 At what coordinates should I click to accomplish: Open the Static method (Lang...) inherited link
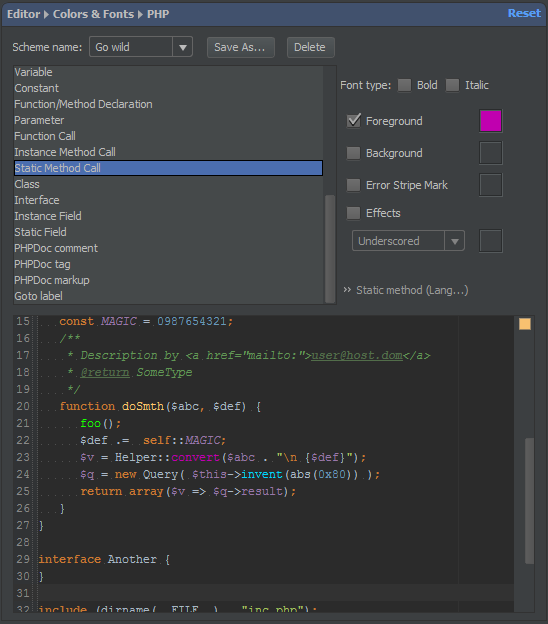point(412,290)
